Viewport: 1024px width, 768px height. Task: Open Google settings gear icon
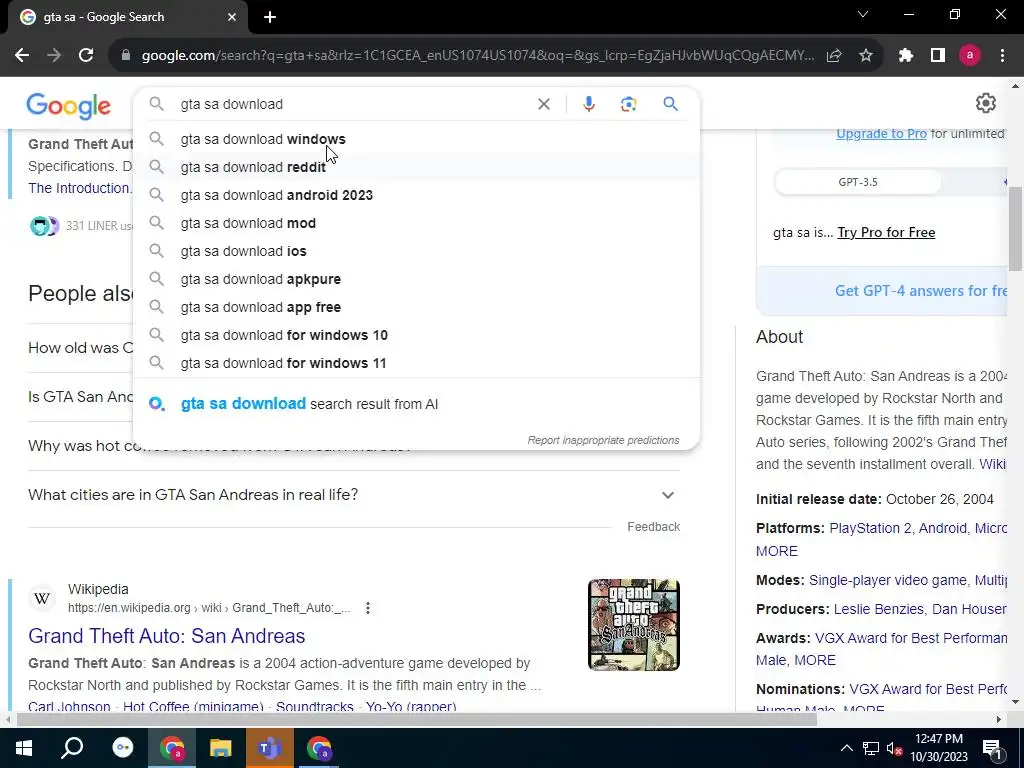coord(985,103)
